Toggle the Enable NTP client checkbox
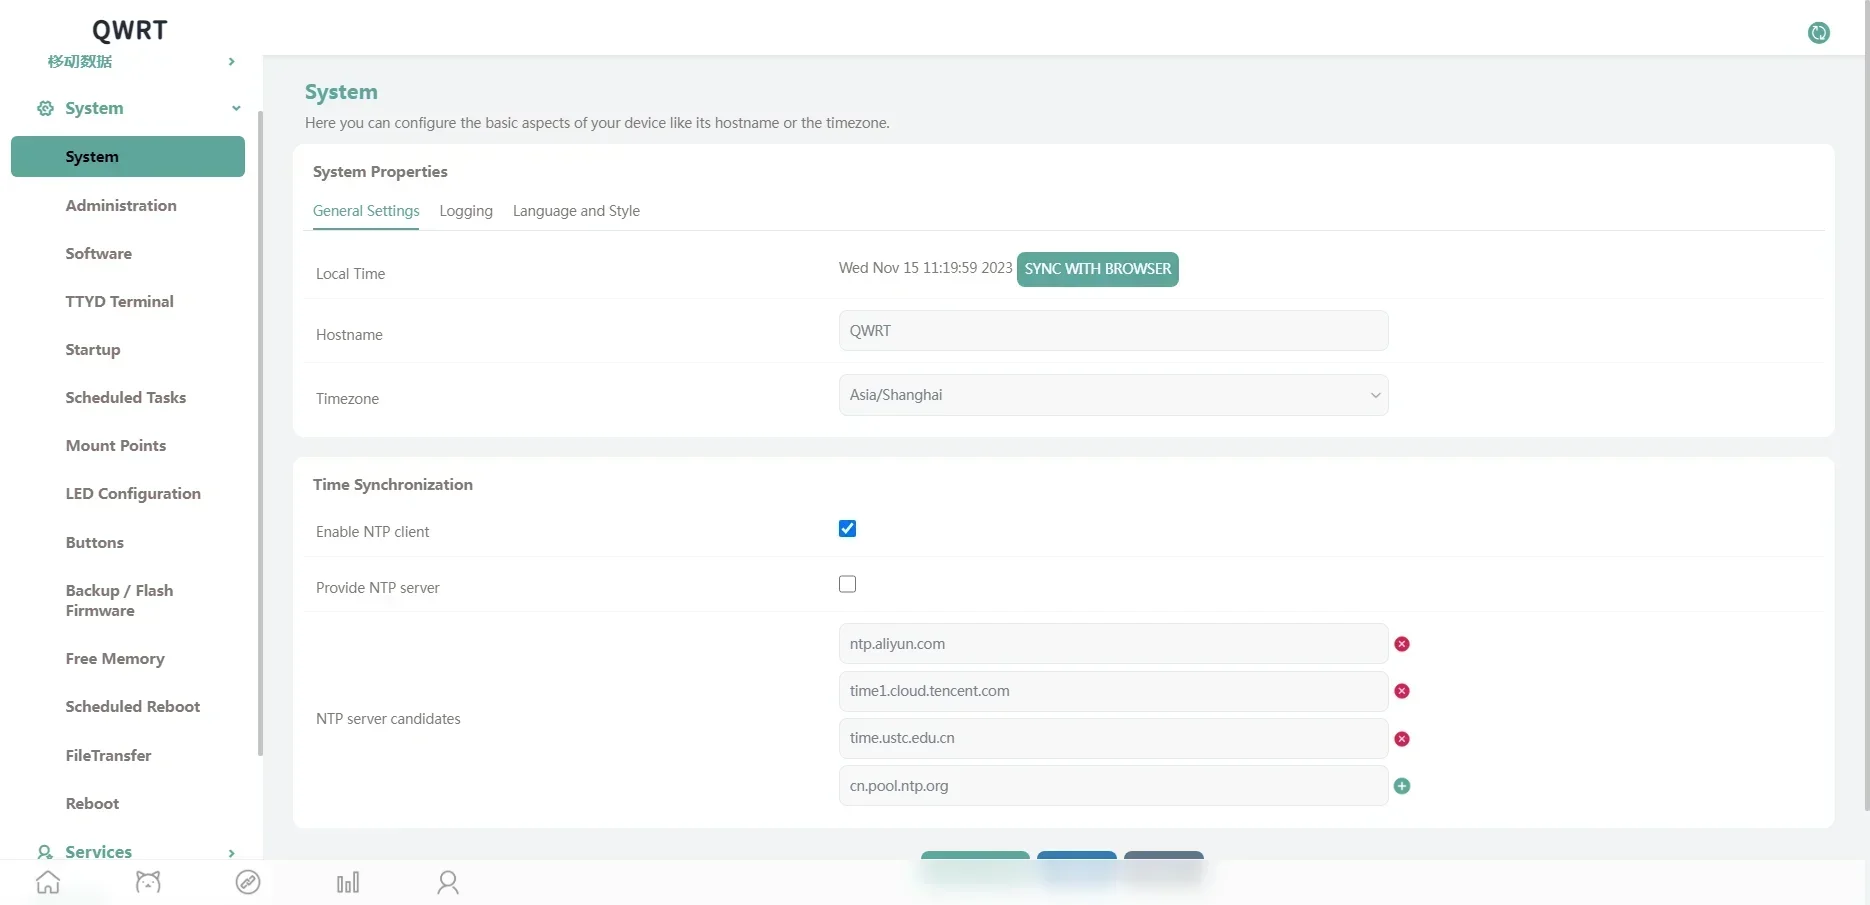This screenshot has width=1870, height=905. (x=847, y=529)
